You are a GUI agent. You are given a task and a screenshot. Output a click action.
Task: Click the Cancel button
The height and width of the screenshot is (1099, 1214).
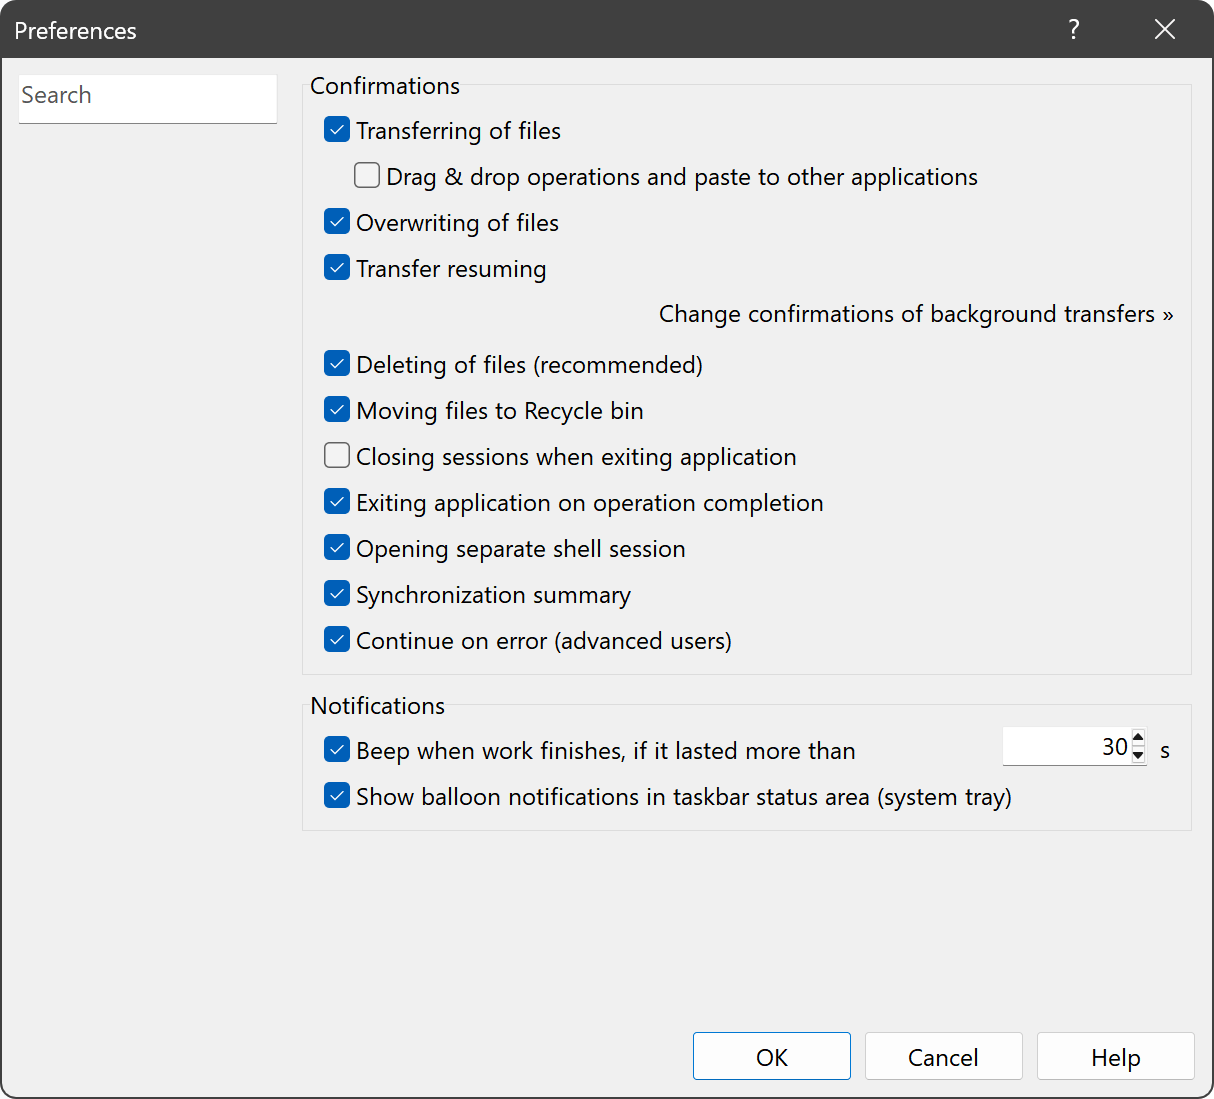click(x=943, y=1057)
